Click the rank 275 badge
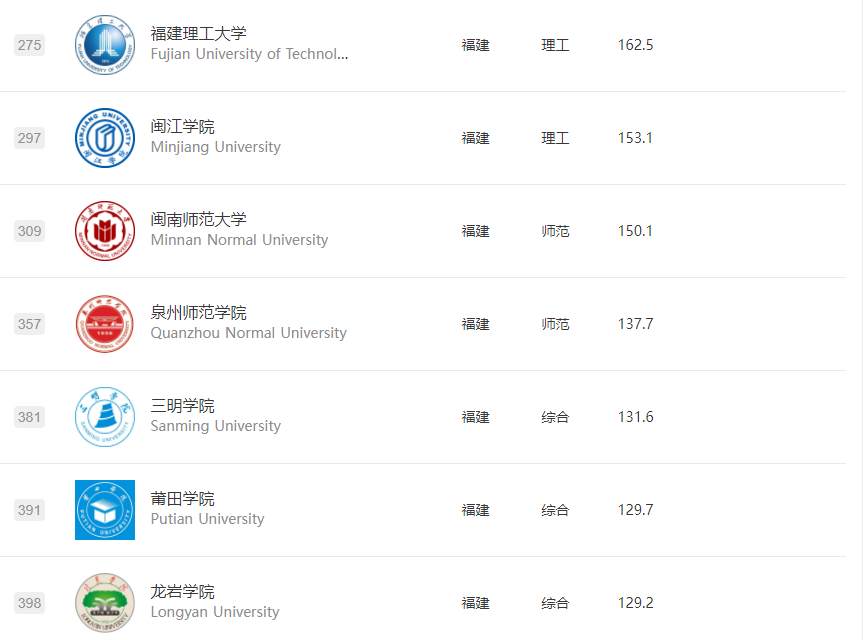This screenshot has height=640, width=863. (30, 45)
